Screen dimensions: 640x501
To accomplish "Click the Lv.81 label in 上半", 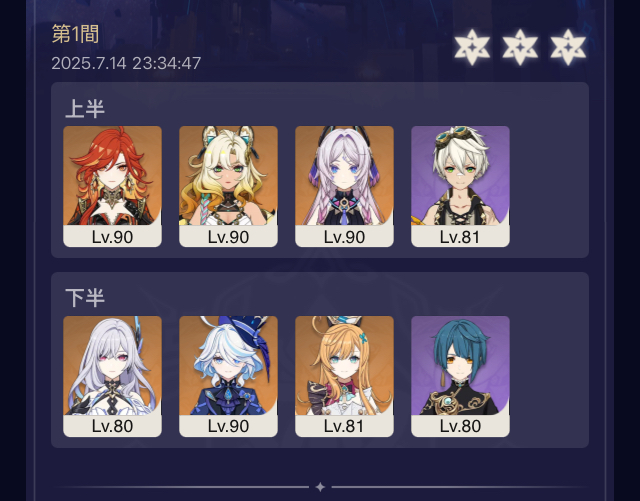I will (460, 237).
